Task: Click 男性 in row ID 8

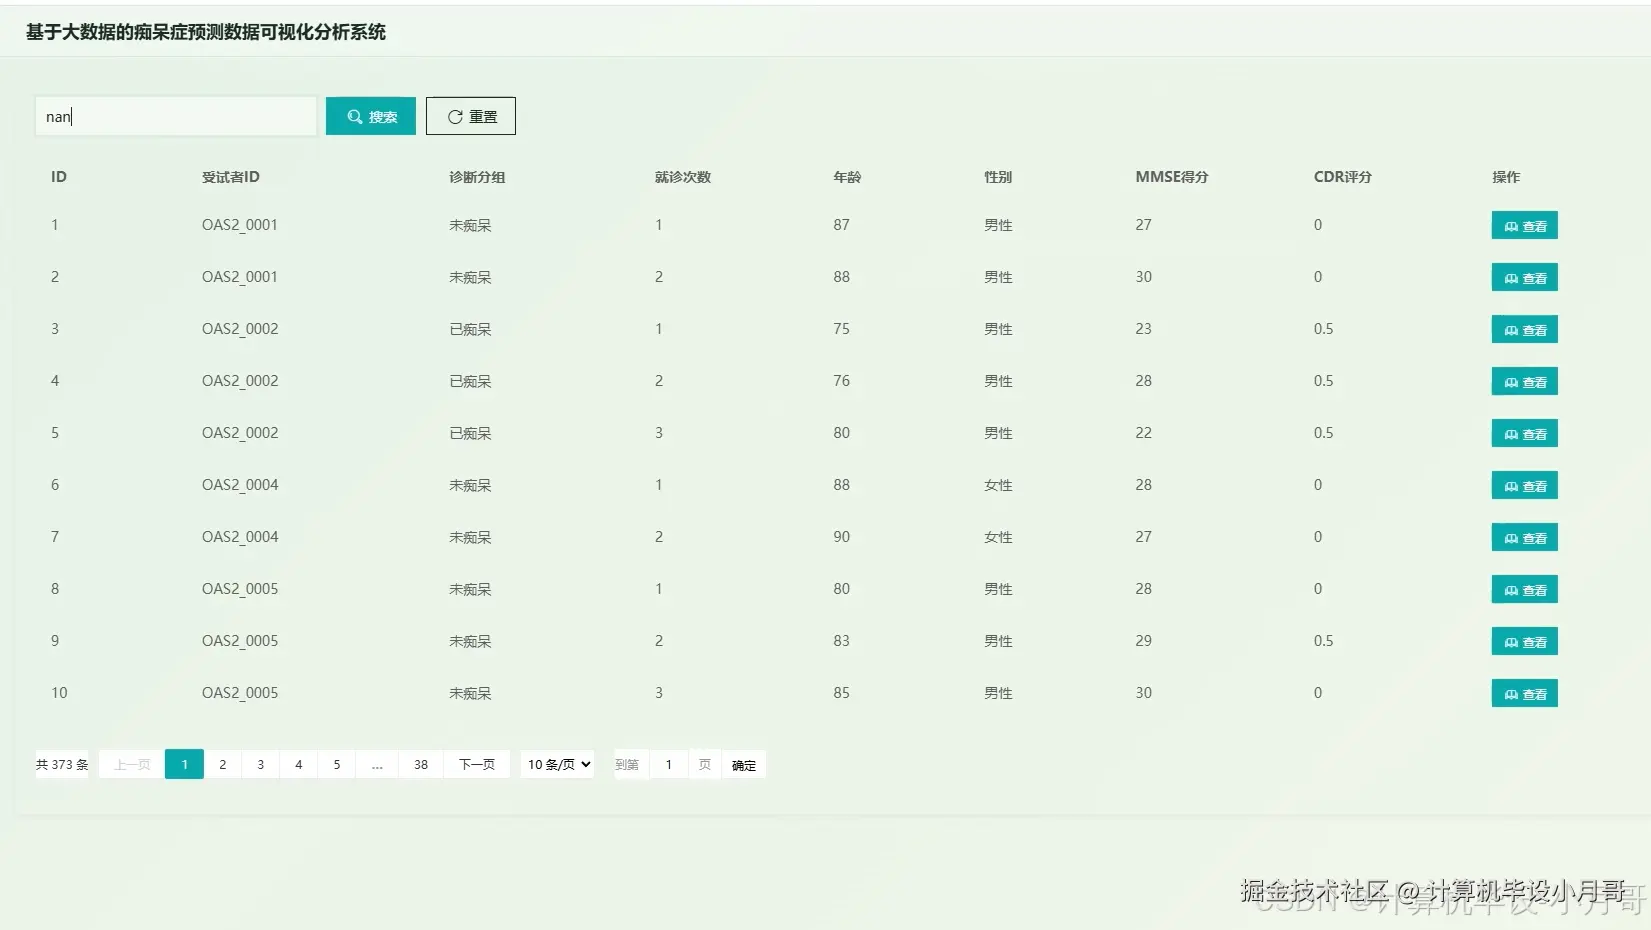Action: [x=998, y=589]
